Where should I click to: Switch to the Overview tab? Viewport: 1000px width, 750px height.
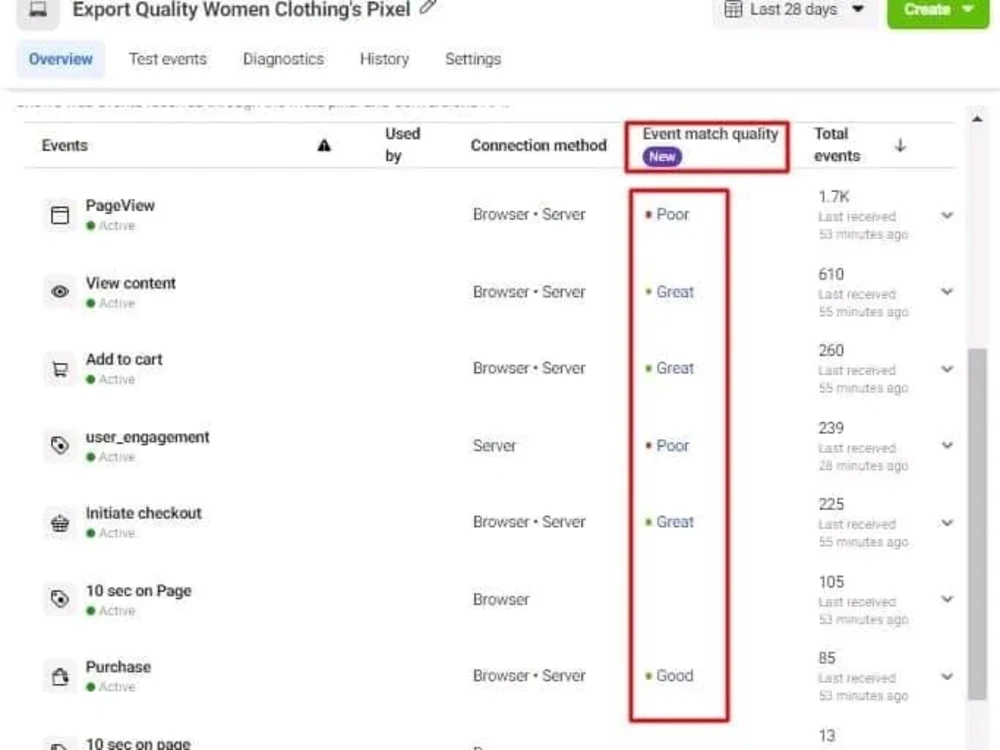pos(61,59)
